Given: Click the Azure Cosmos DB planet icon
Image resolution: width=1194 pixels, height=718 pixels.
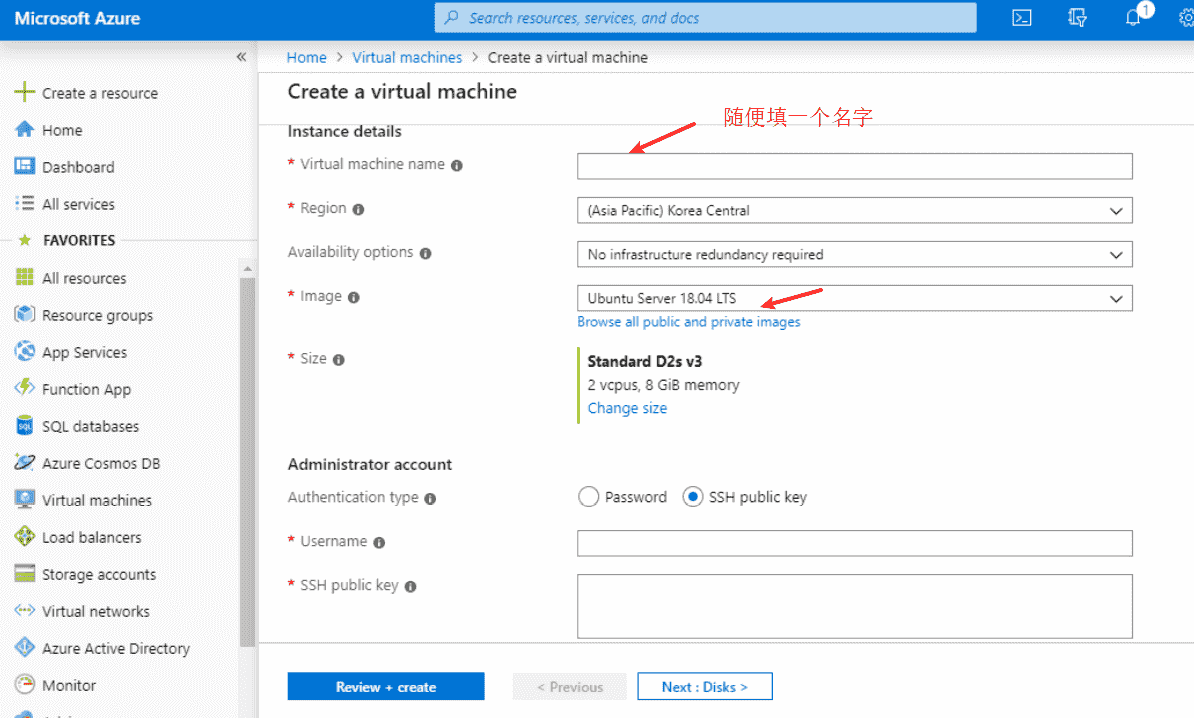Looking at the screenshot, I should pyautogui.click(x=24, y=462).
